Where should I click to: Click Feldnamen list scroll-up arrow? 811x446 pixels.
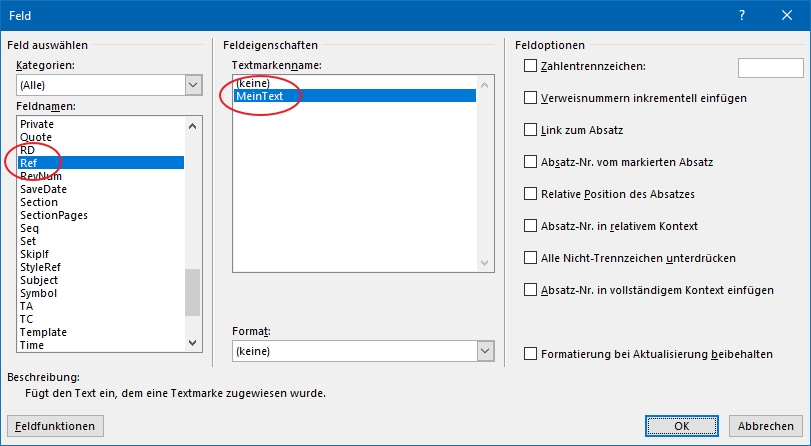pyautogui.click(x=192, y=126)
